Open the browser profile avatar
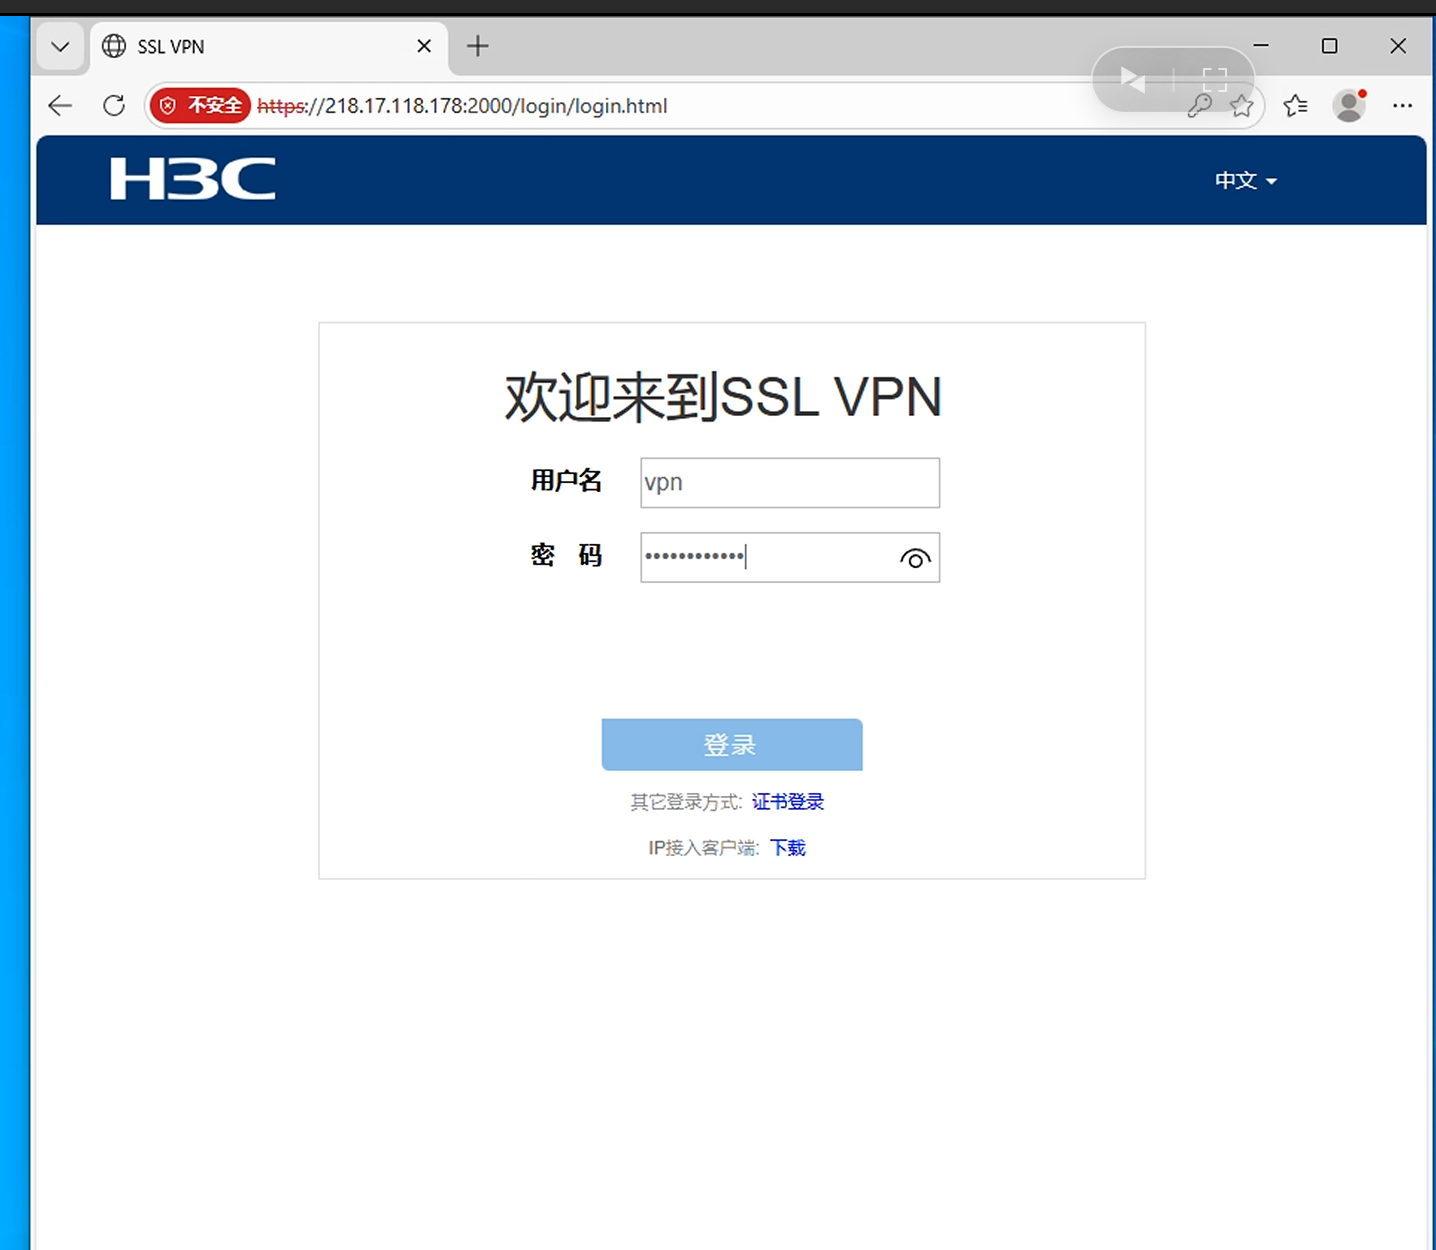This screenshot has width=1436, height=1250. pyautogui.click(x=1349, y=105)
